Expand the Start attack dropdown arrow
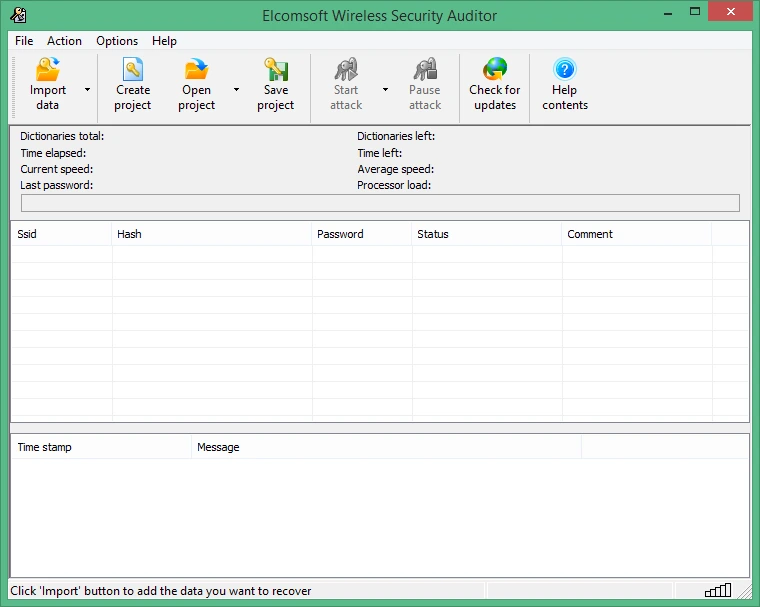Image resolution: width=760 pixels, height=607 pixels. click(385, 90)
